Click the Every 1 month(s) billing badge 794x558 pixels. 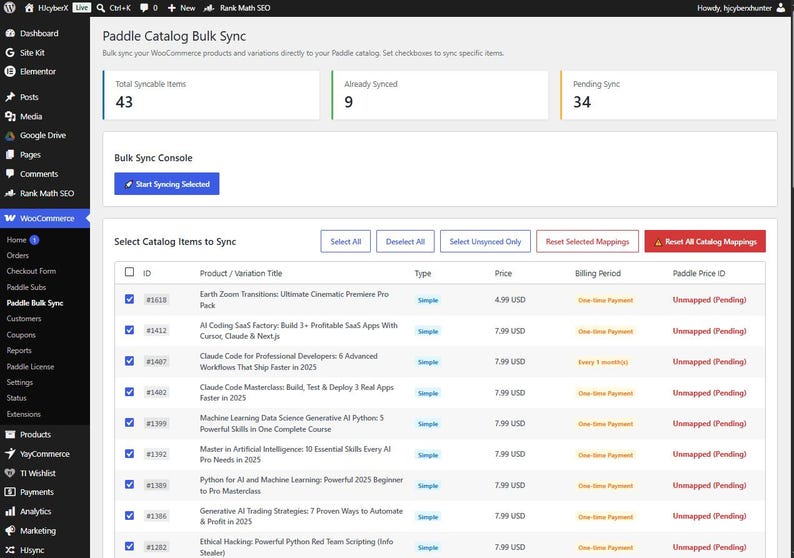(603, 362)
